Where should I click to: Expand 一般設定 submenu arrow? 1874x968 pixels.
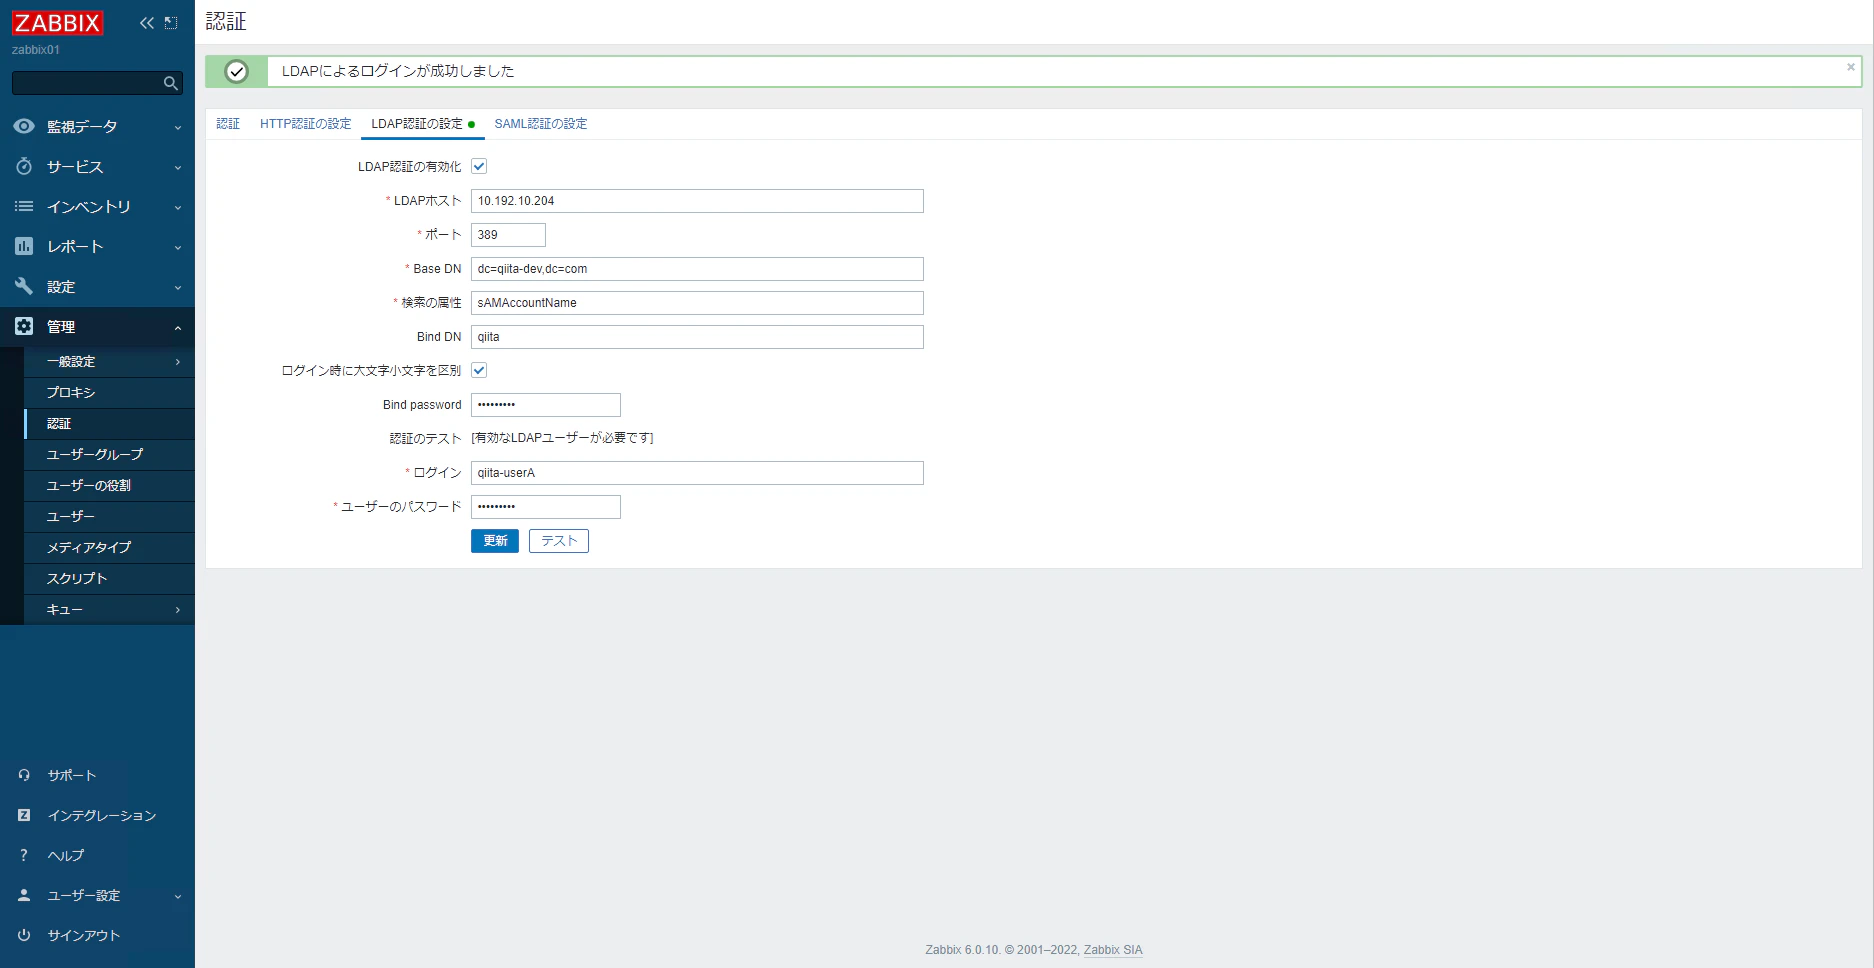coord(178,362)
